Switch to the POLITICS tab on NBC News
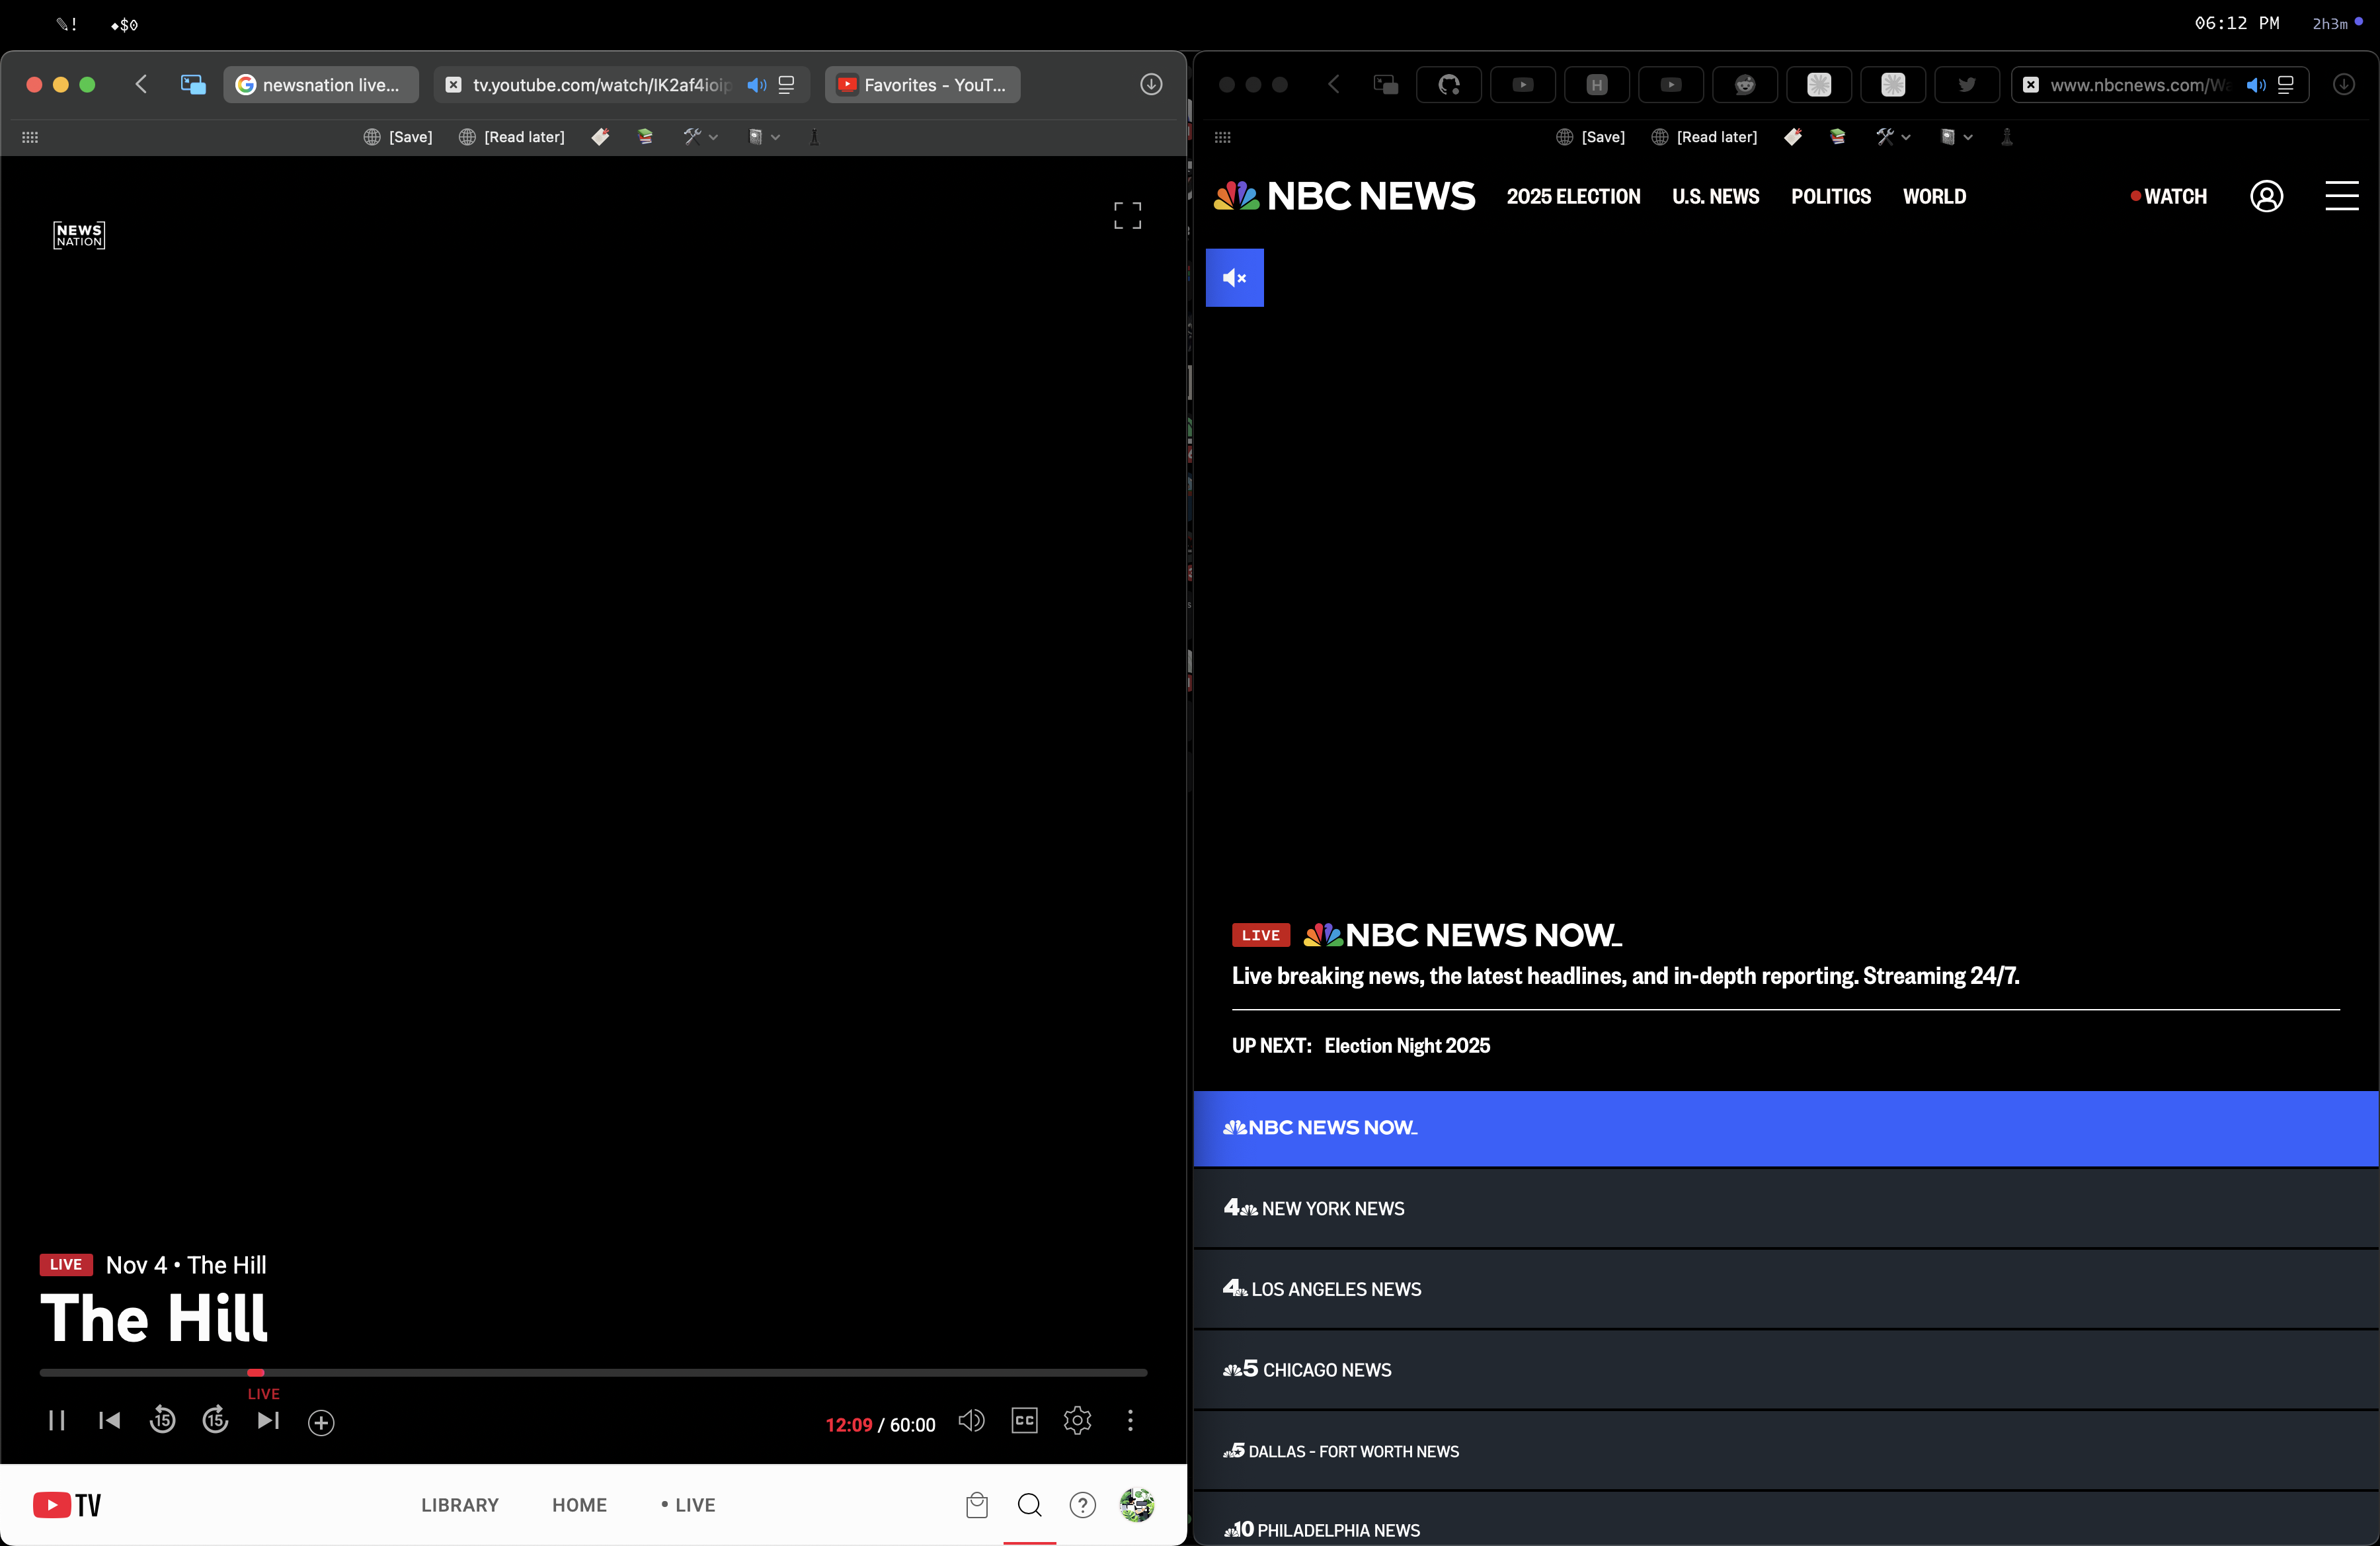Viewport: 2380px width, 1546px height. 1831,196
